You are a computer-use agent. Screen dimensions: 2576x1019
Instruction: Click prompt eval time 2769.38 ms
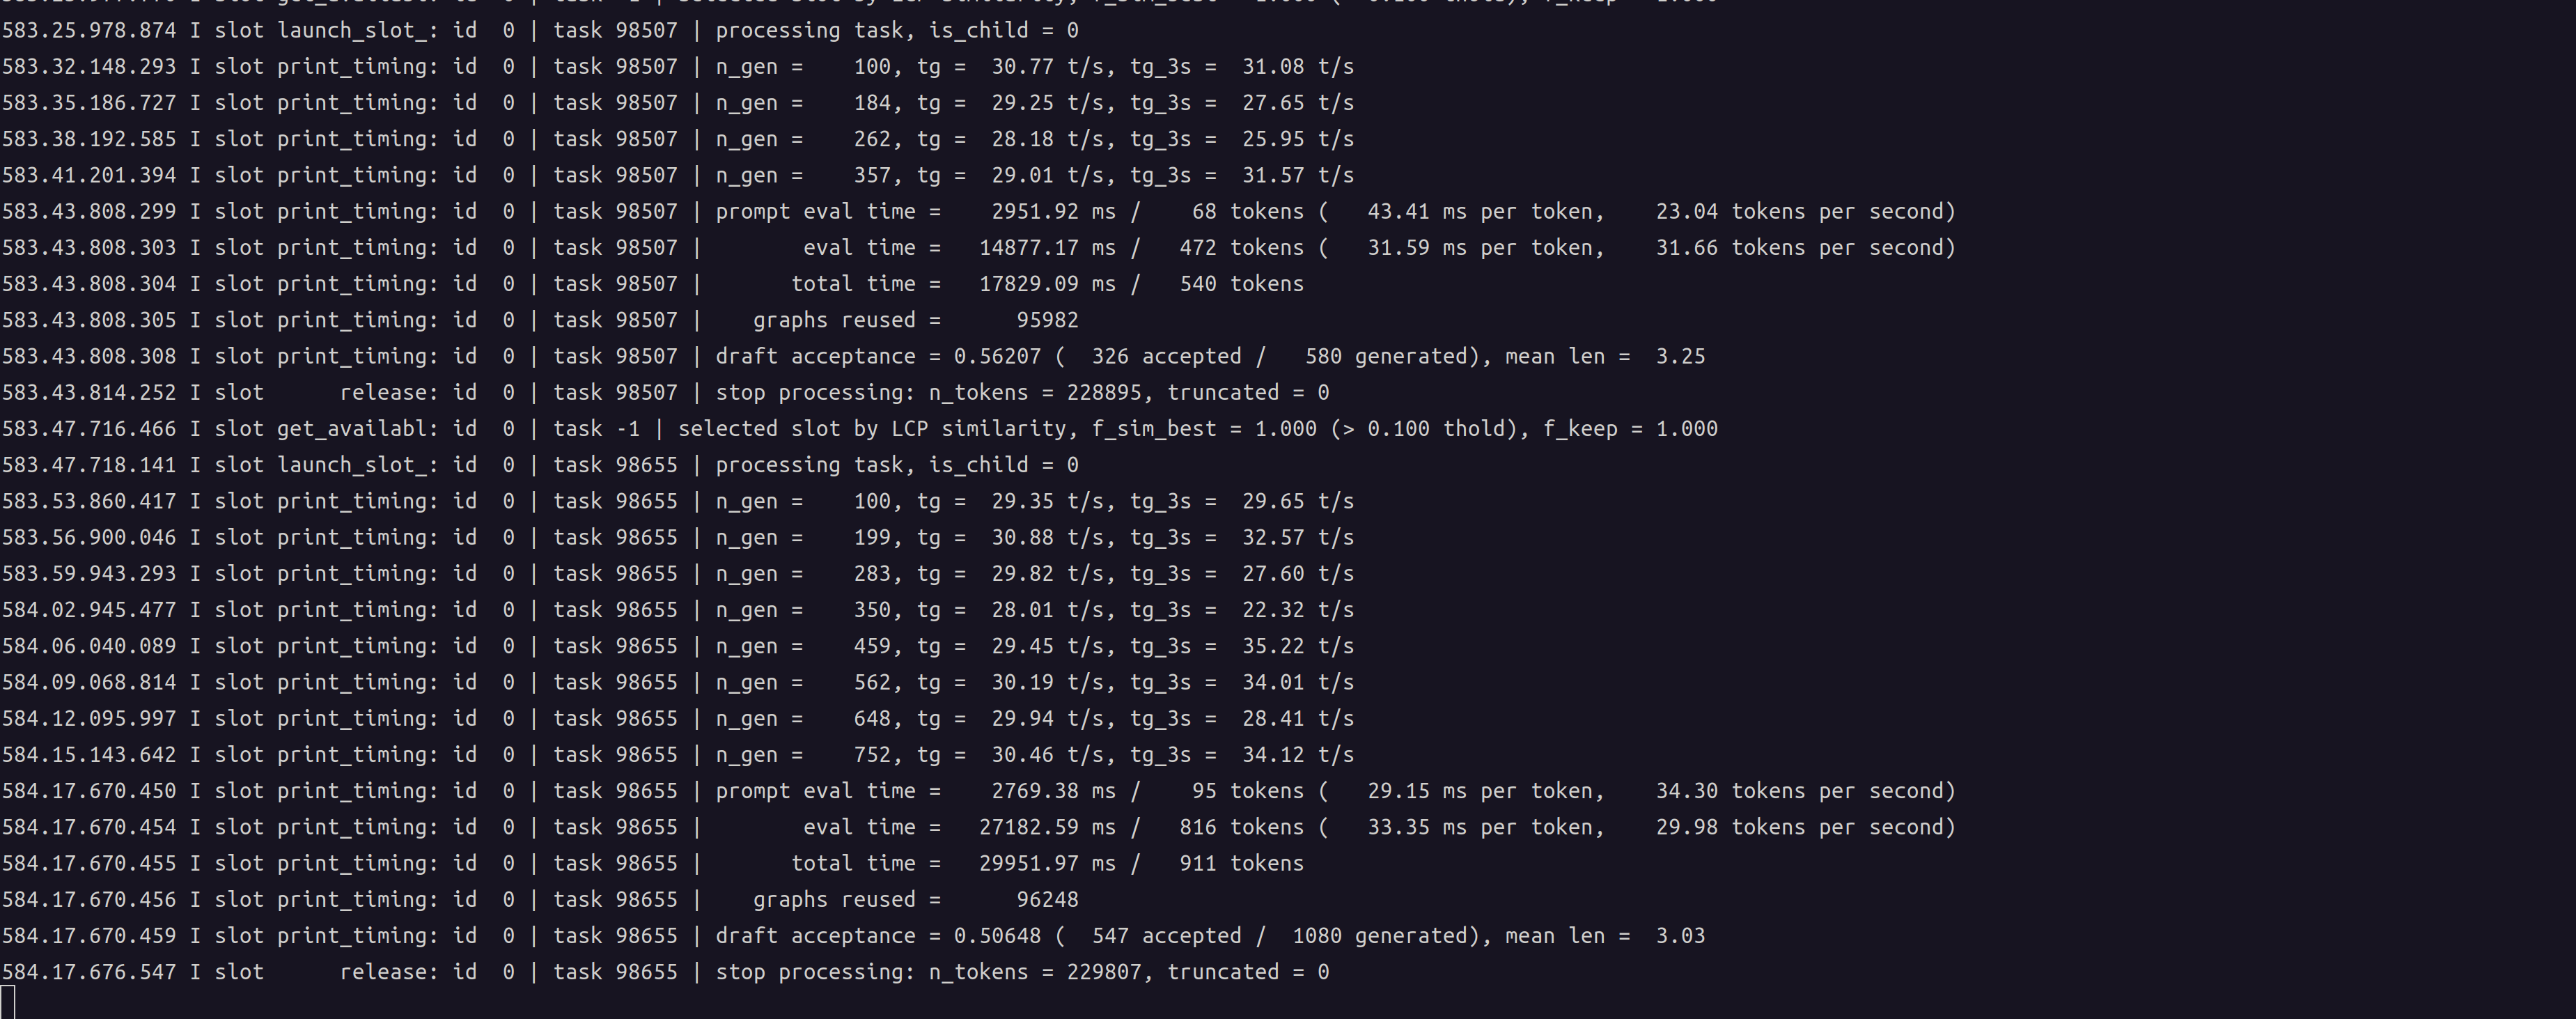point(1053,791)
